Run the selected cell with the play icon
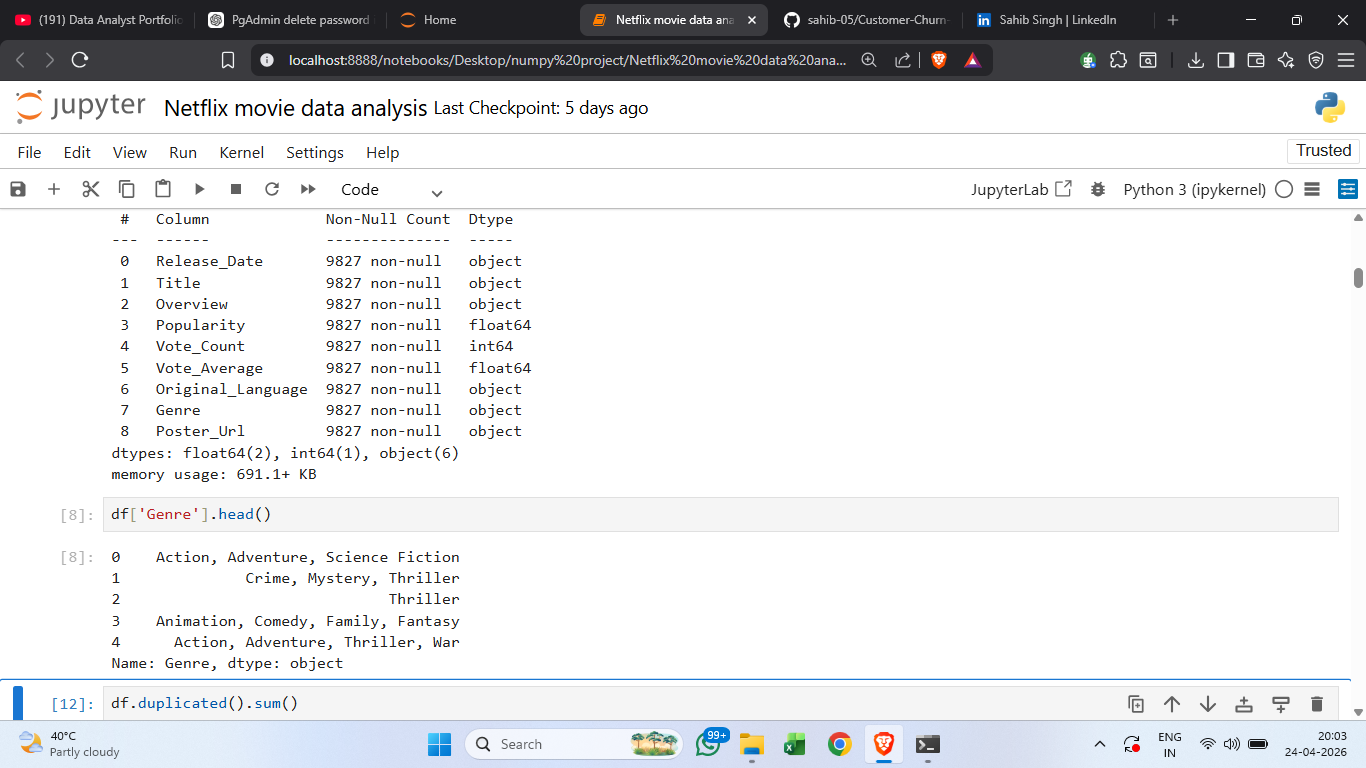Screen dimensions: 1366x768 [x=199, y=189]
